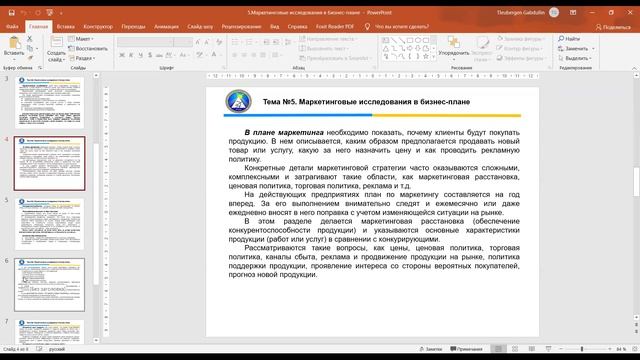The height and width of the screenshot is (360, 640).
Task: Copy selection using the Copy icon
Action: pyautogui.click(x=30, y=48)
